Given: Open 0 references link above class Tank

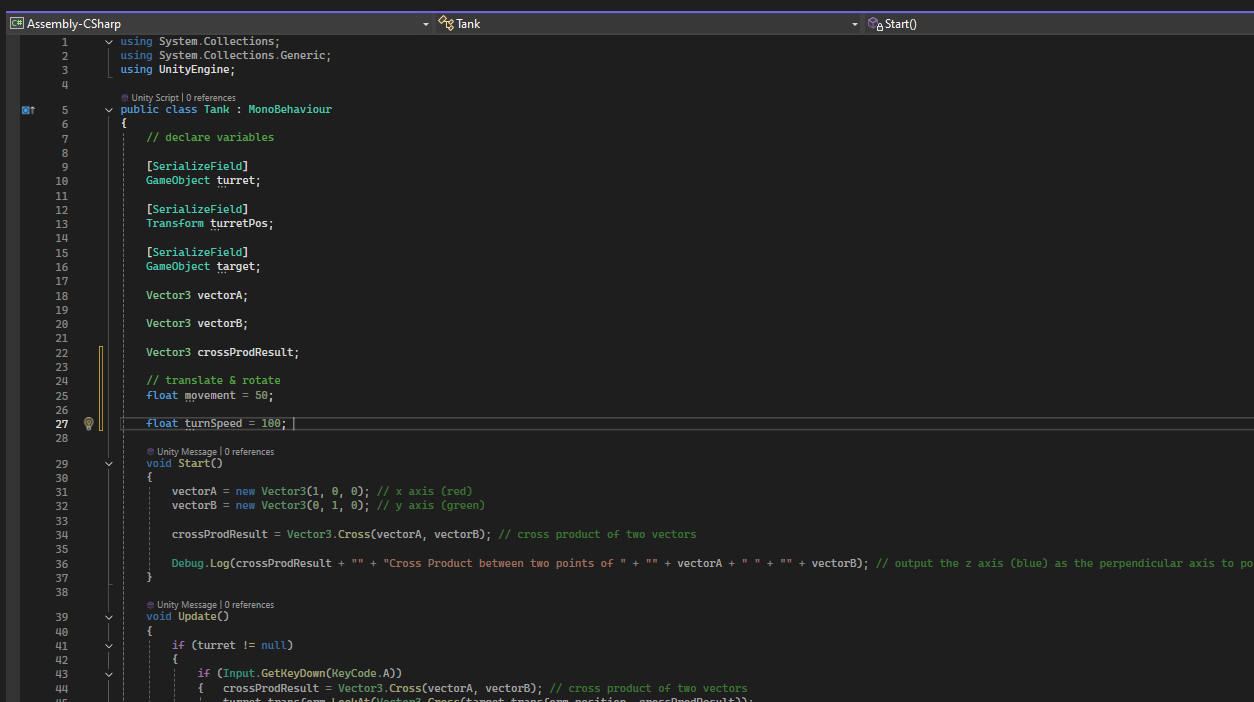Looking at the screenshot, I should [210, 98].
